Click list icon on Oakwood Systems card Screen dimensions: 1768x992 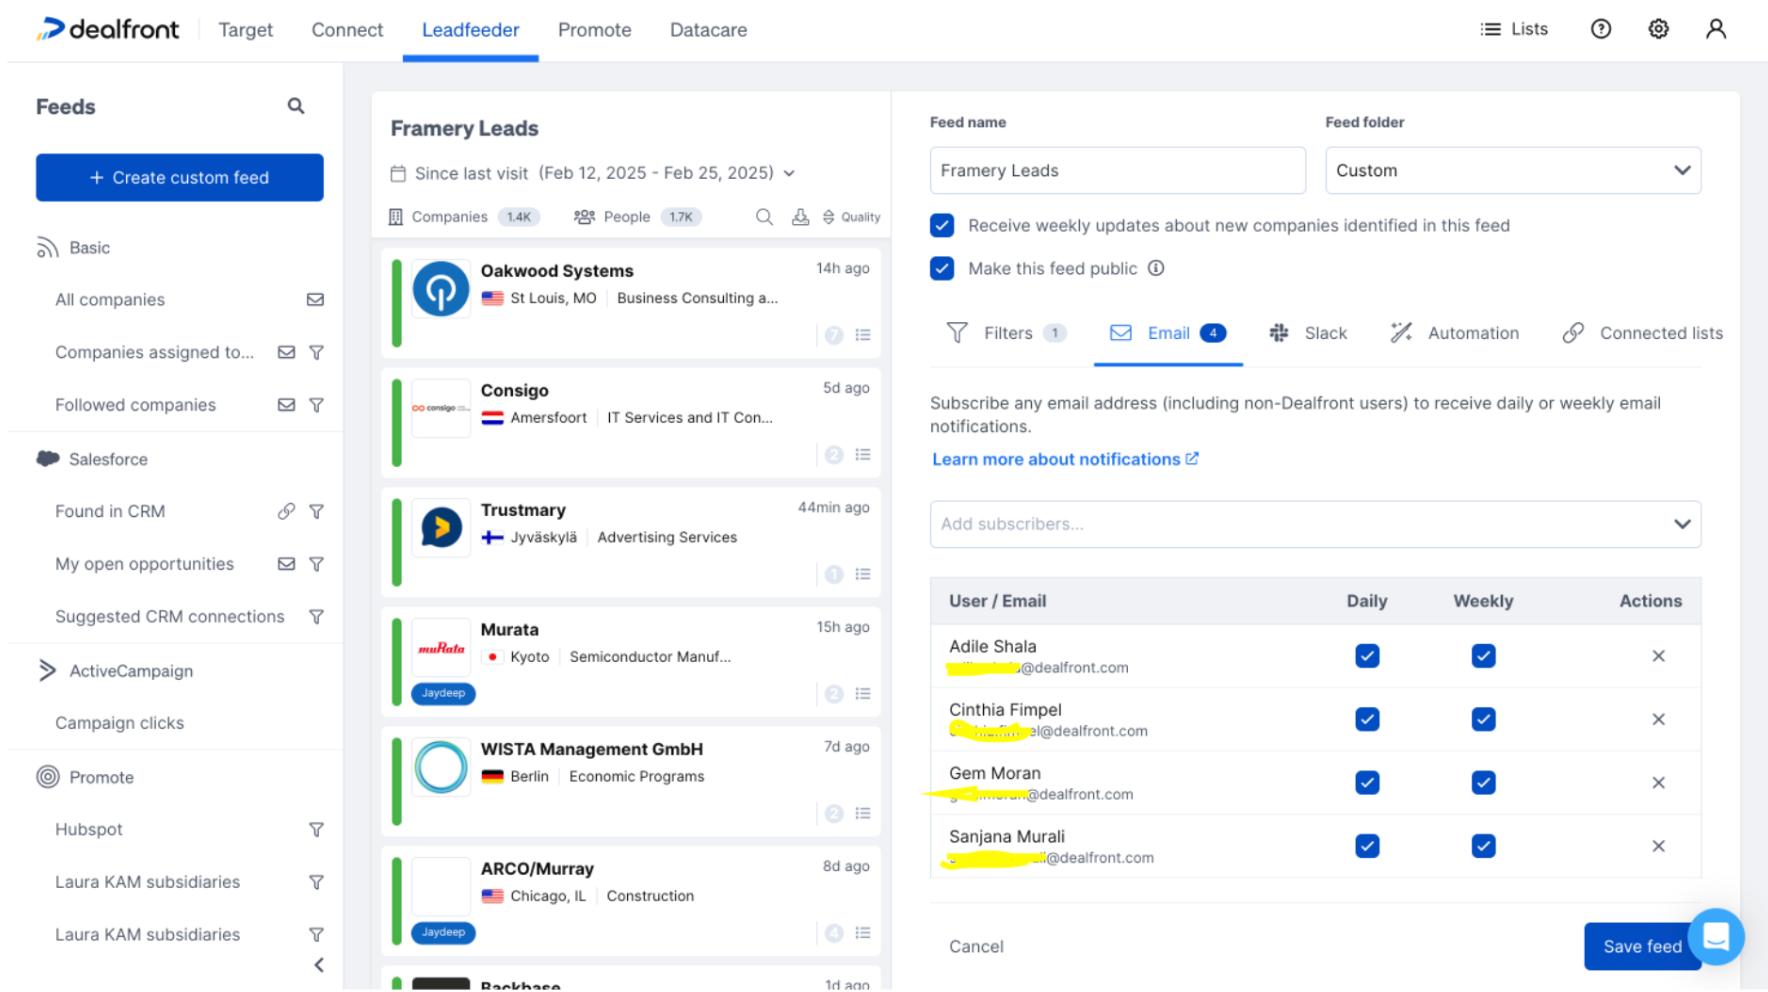point(863,335)
